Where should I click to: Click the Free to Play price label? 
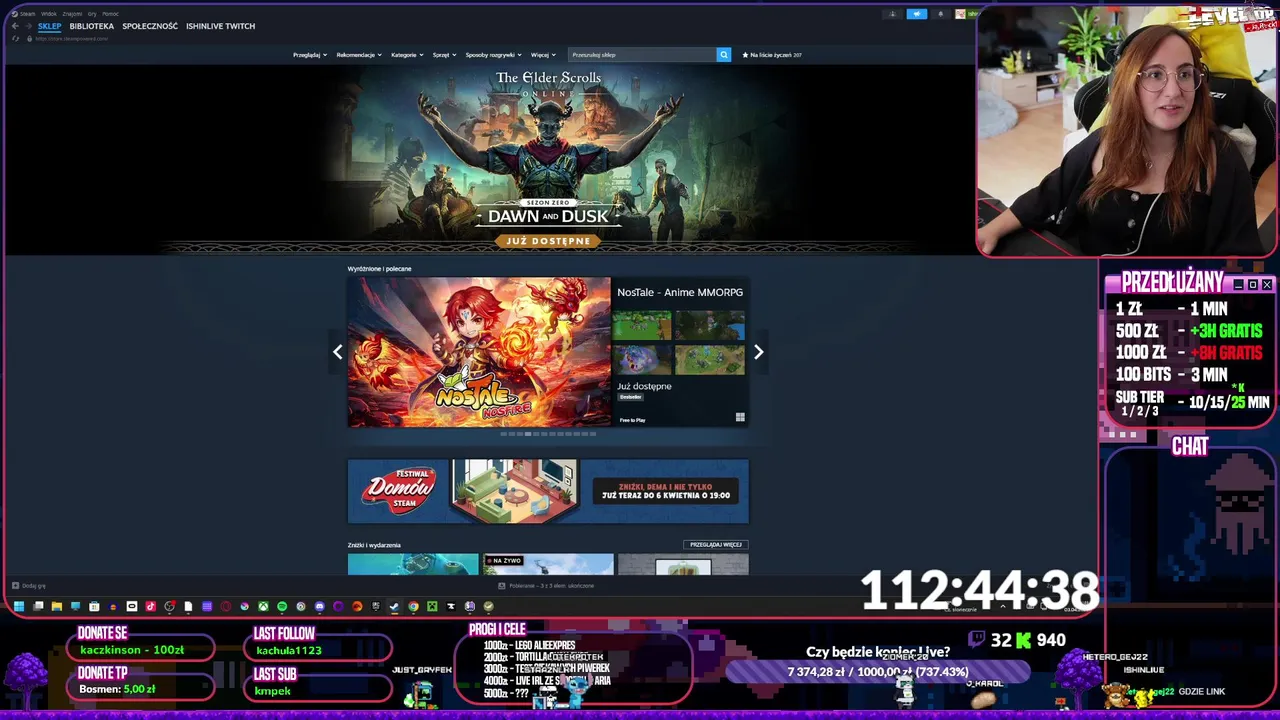(x=632, y=420)
